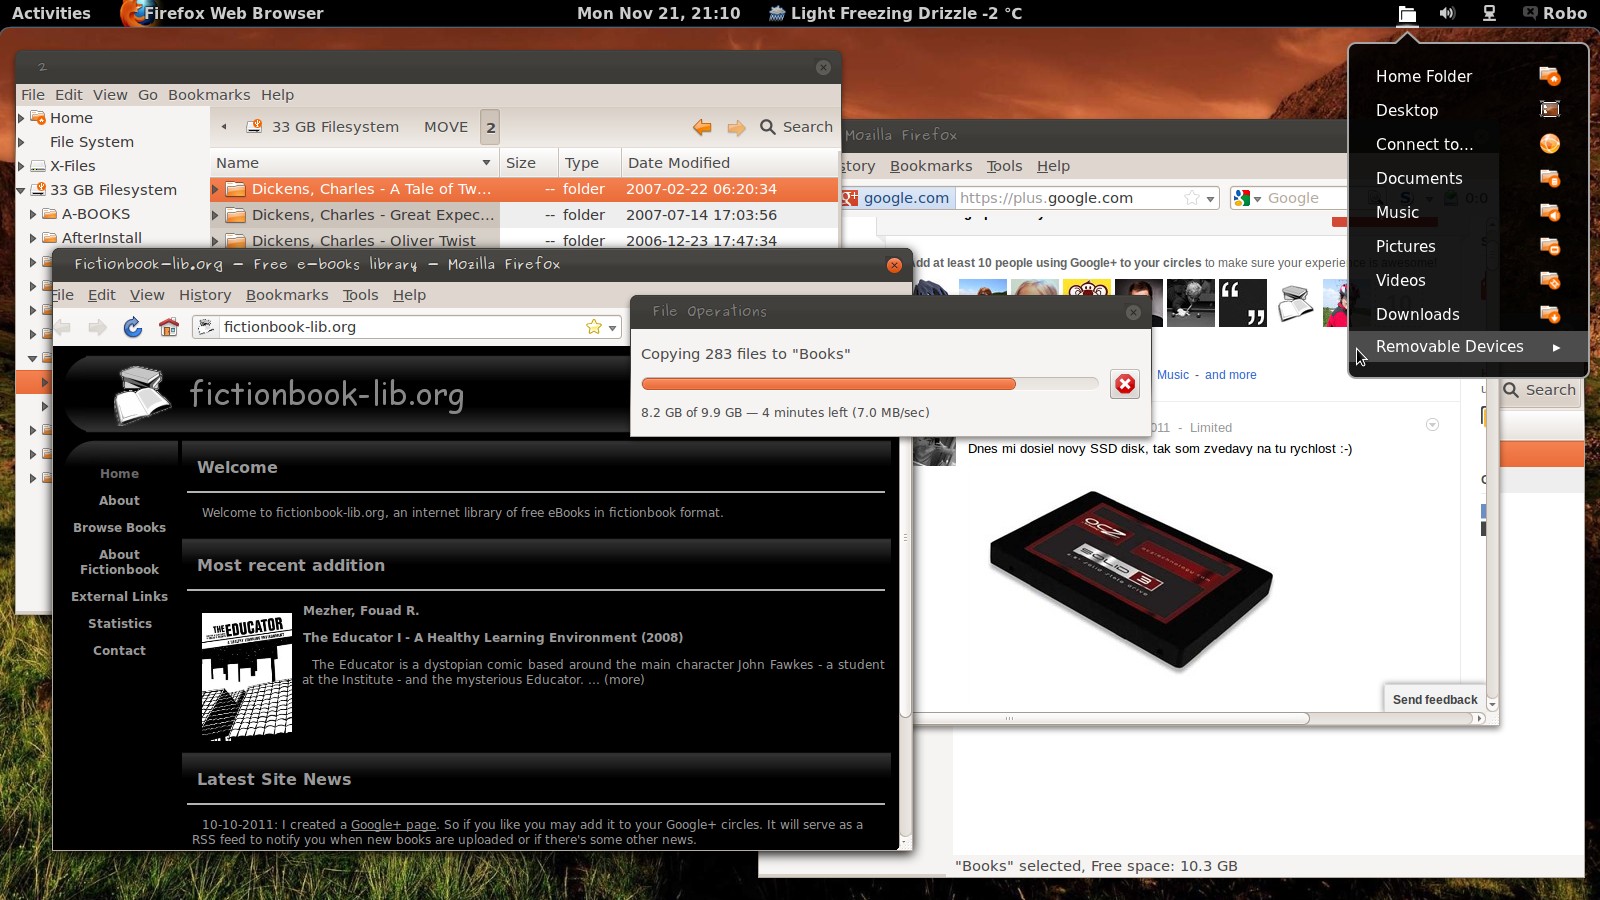Open URL history dropdown in front Firefox
This screenshot has width=1600, height=900.
[x=612, y=328]
